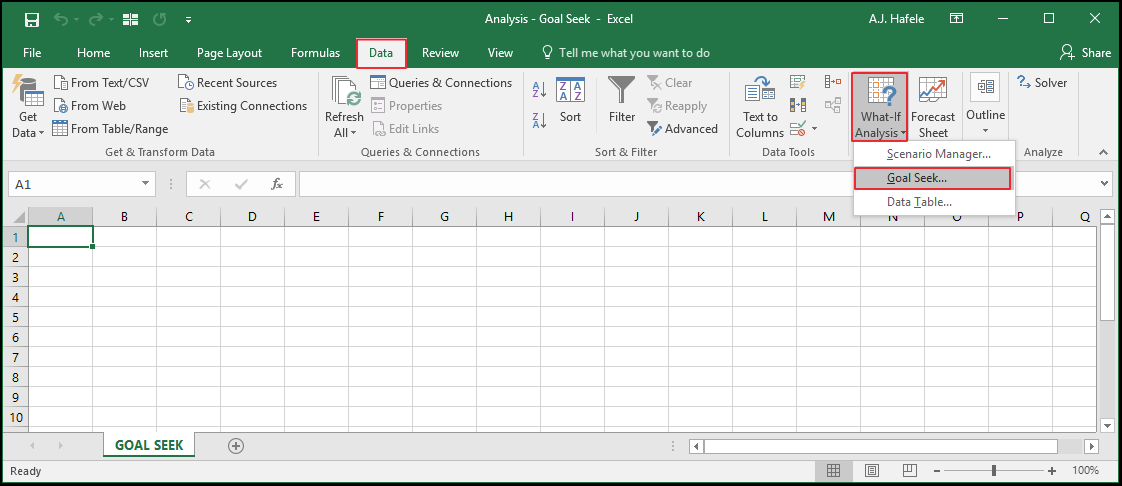This screenshot has height=486, width=1122.
Task: Click the Redo arrow icon
Action: coord(95,19)
